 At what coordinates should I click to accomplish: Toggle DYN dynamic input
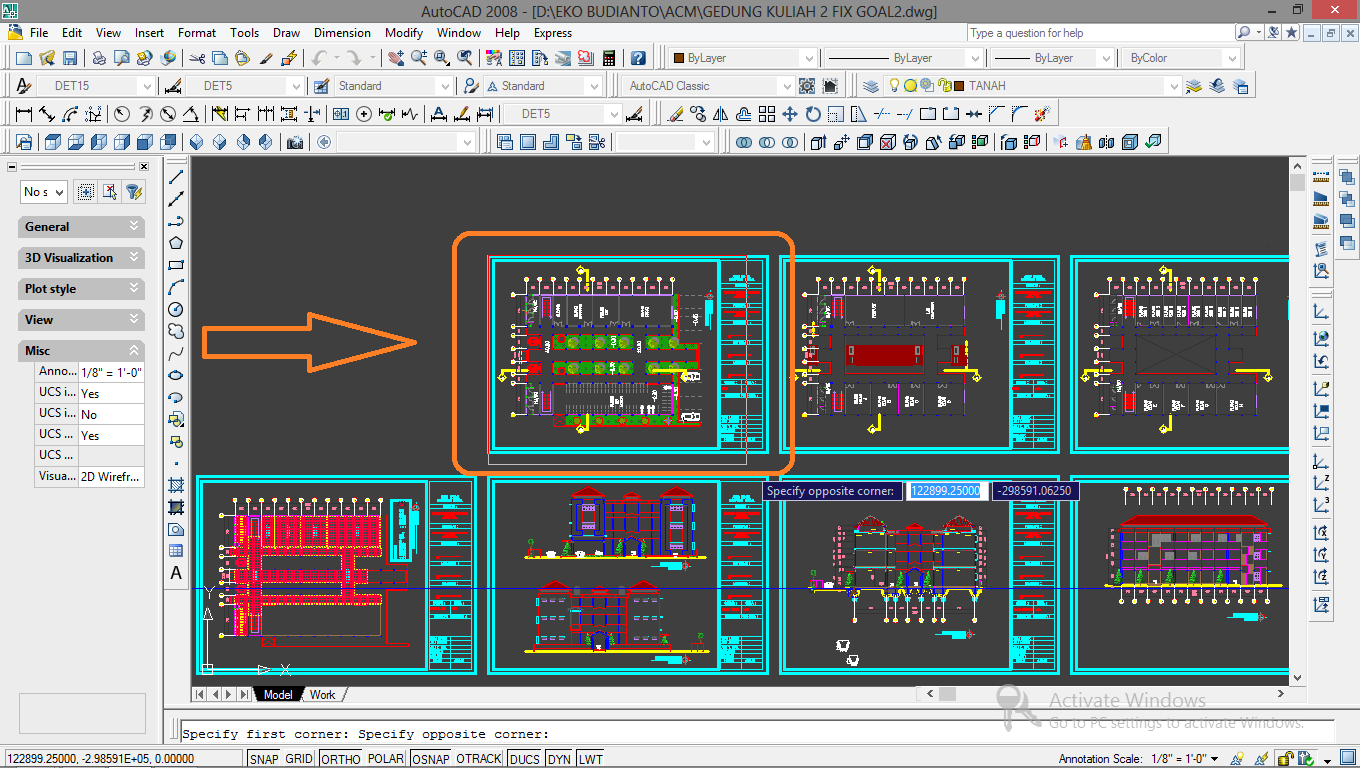coord(559,759)
